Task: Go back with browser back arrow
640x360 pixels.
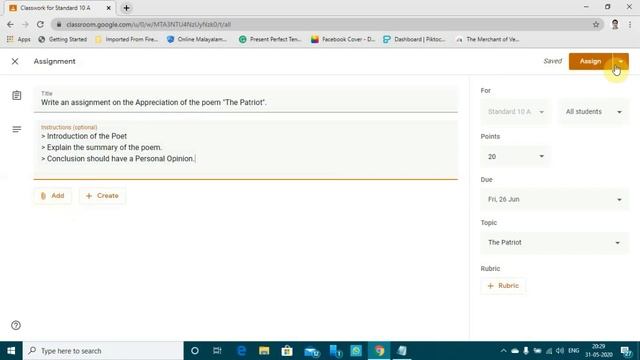Action: 11,24
